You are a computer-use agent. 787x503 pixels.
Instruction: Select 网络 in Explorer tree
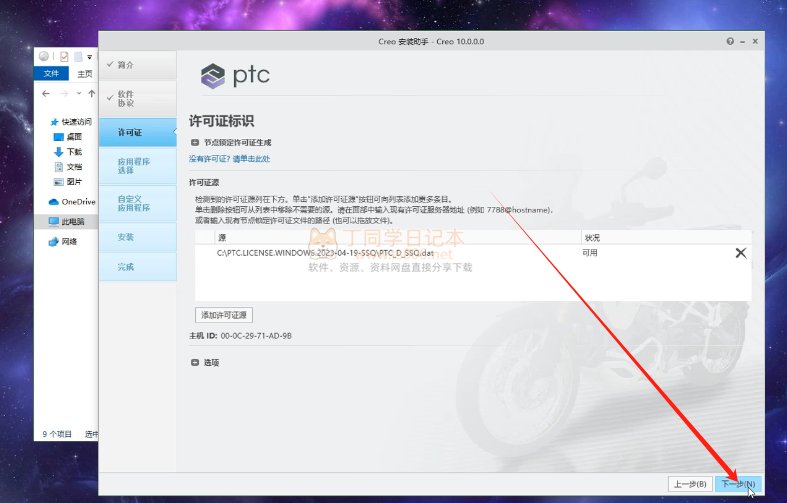(x=63, y=241)
